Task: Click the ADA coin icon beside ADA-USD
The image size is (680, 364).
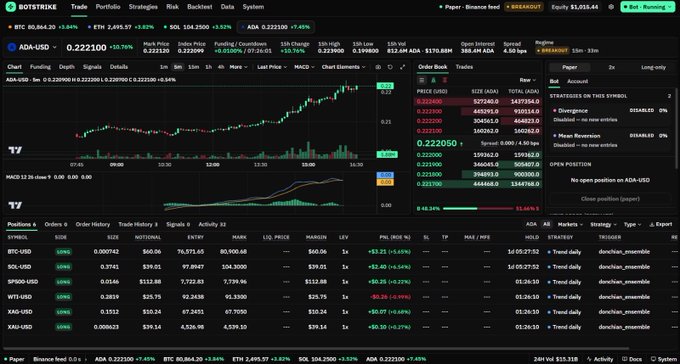Action: 12,47
